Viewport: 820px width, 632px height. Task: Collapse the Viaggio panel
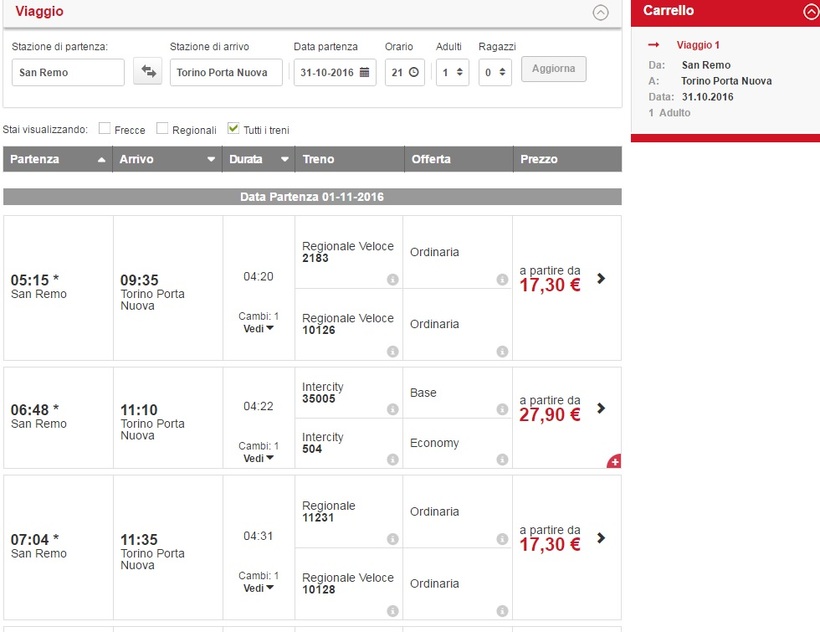(x=600, y=13)
